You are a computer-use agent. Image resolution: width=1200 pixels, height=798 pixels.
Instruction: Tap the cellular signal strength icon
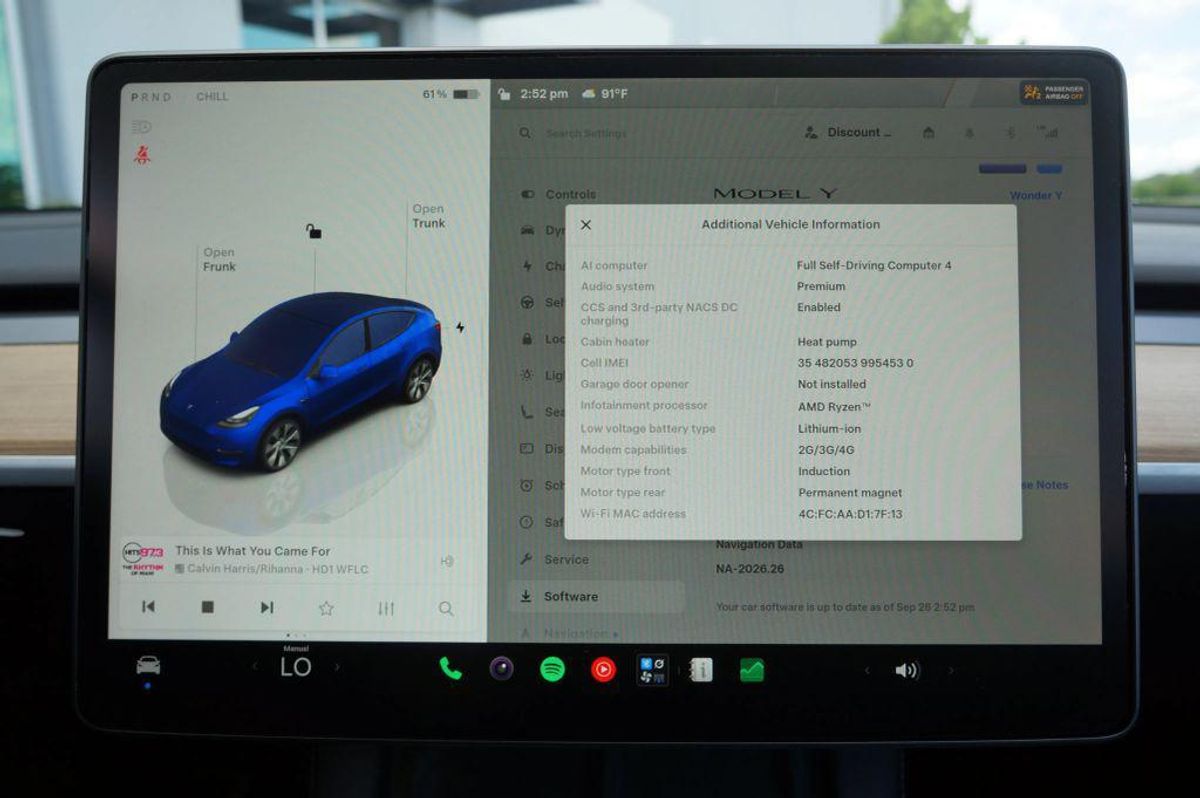click(1048, 132)
